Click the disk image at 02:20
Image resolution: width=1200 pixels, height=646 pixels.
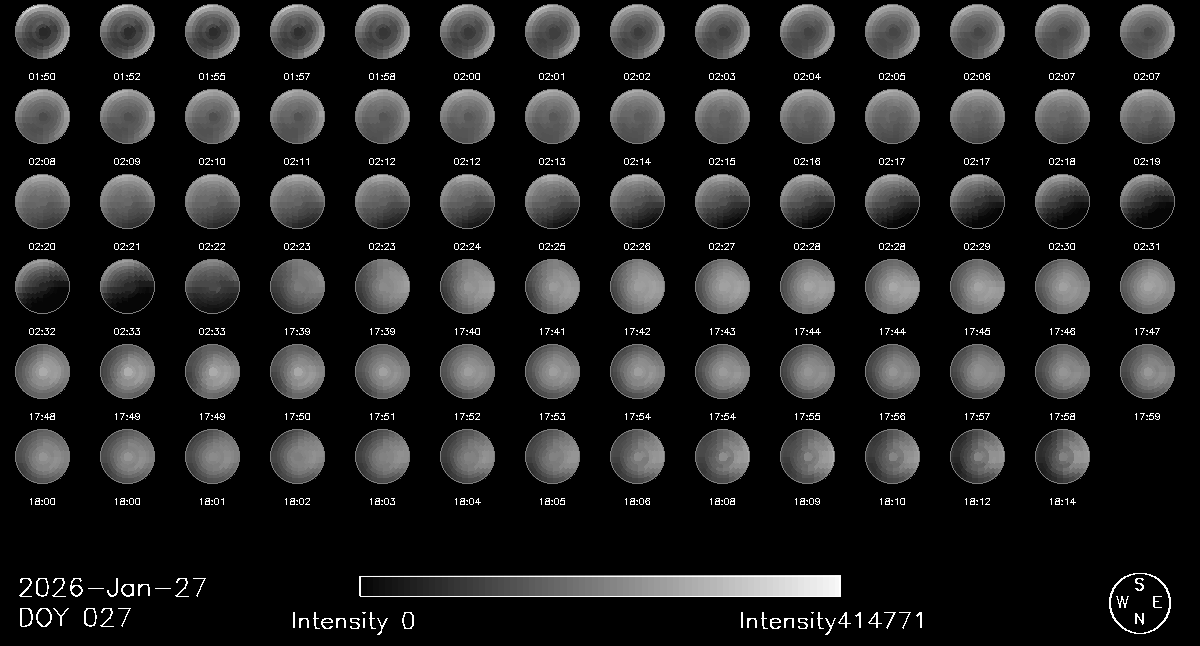42,202
